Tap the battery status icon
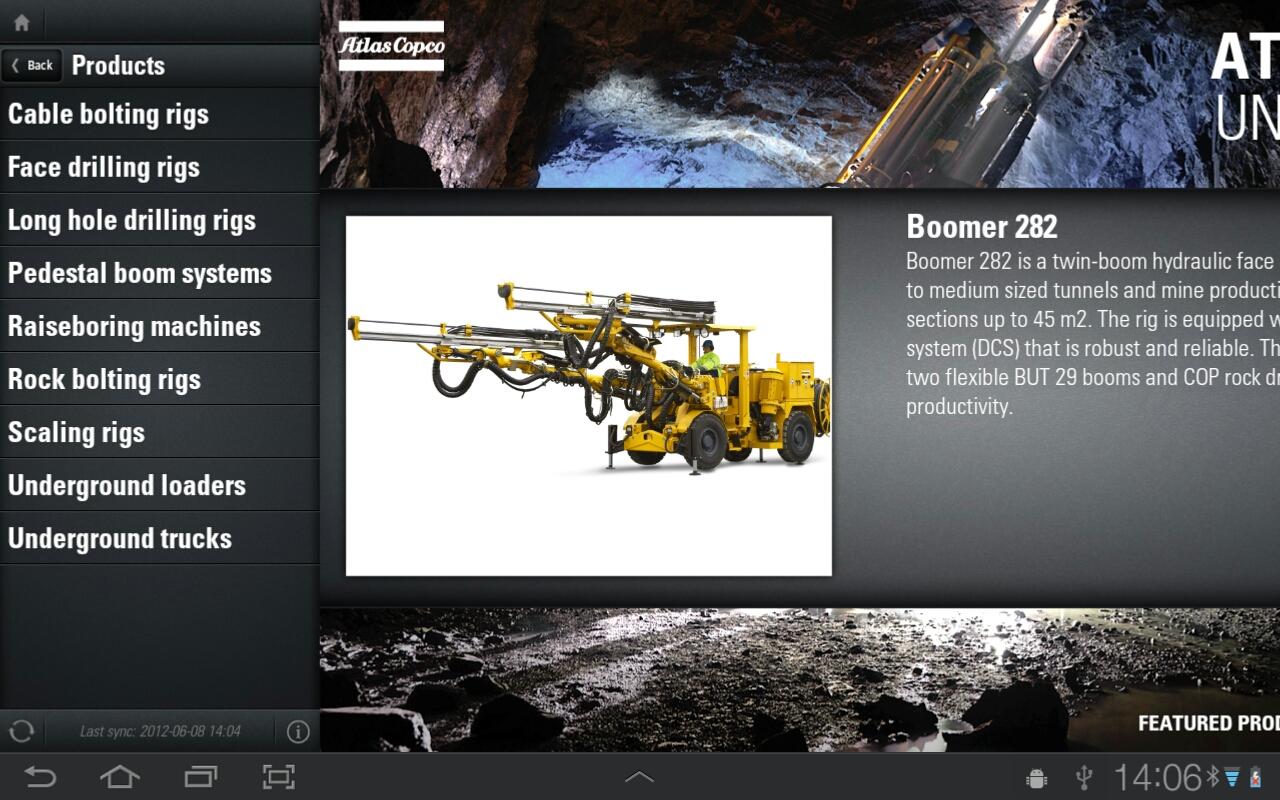The width and height of the screenshot is (1280, 800). 1256,777
